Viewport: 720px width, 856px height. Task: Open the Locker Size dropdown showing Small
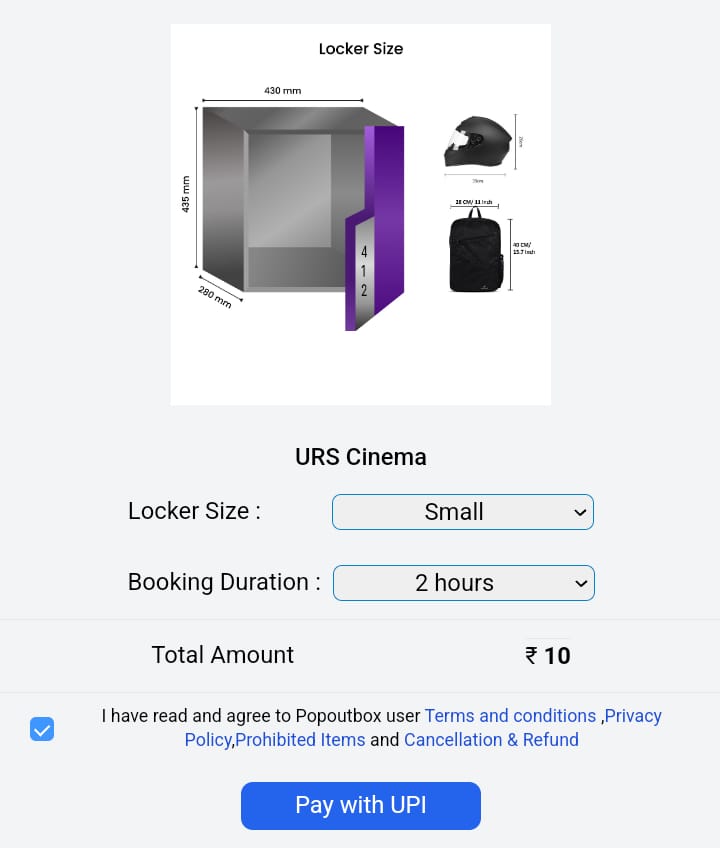point(462,512)
